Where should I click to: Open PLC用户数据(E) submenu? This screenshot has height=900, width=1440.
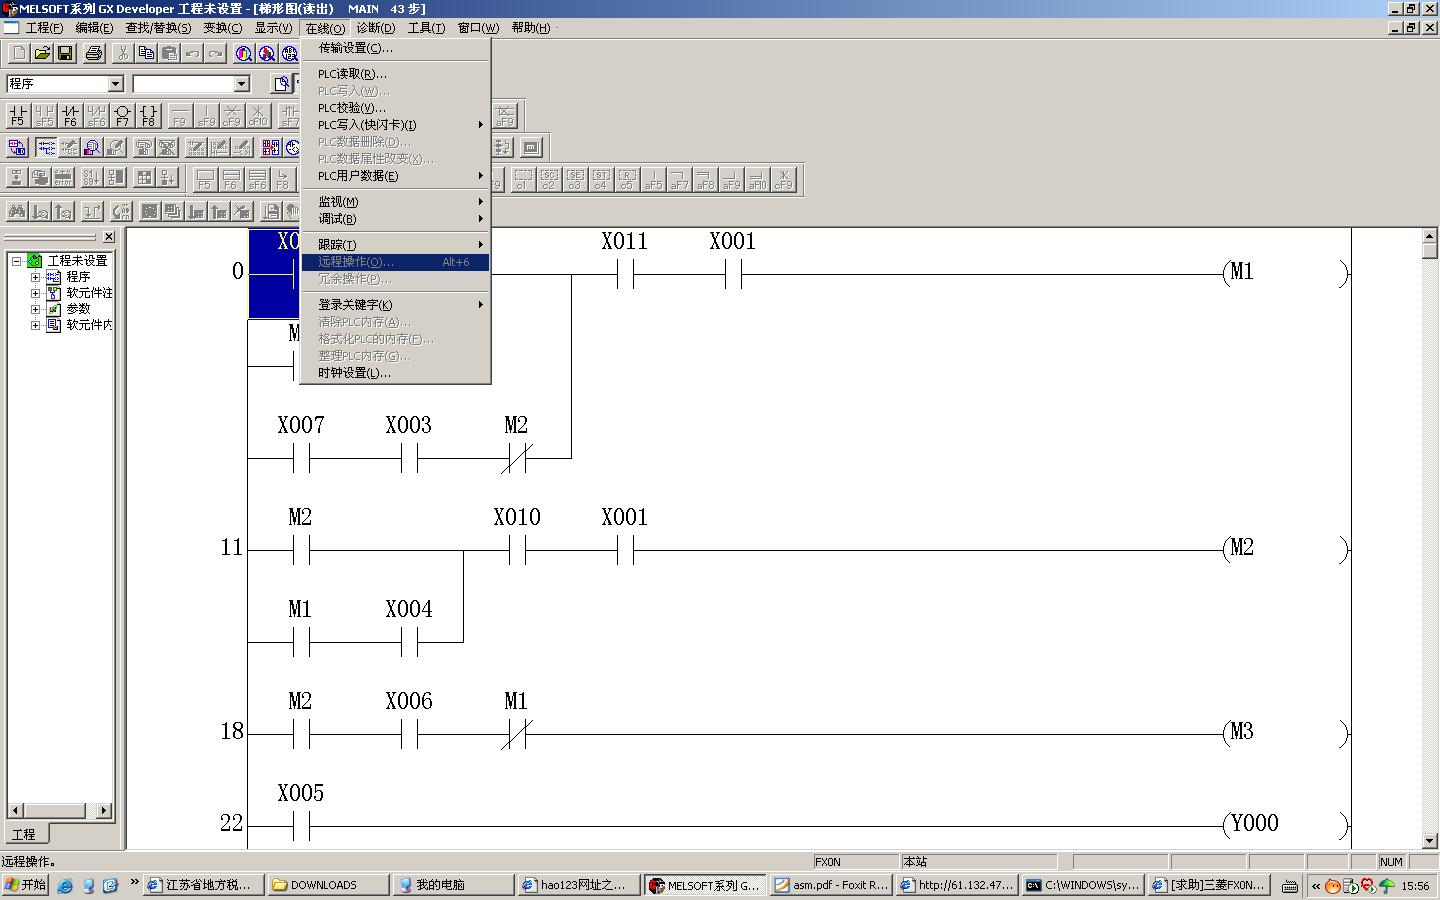click(395, 176)
